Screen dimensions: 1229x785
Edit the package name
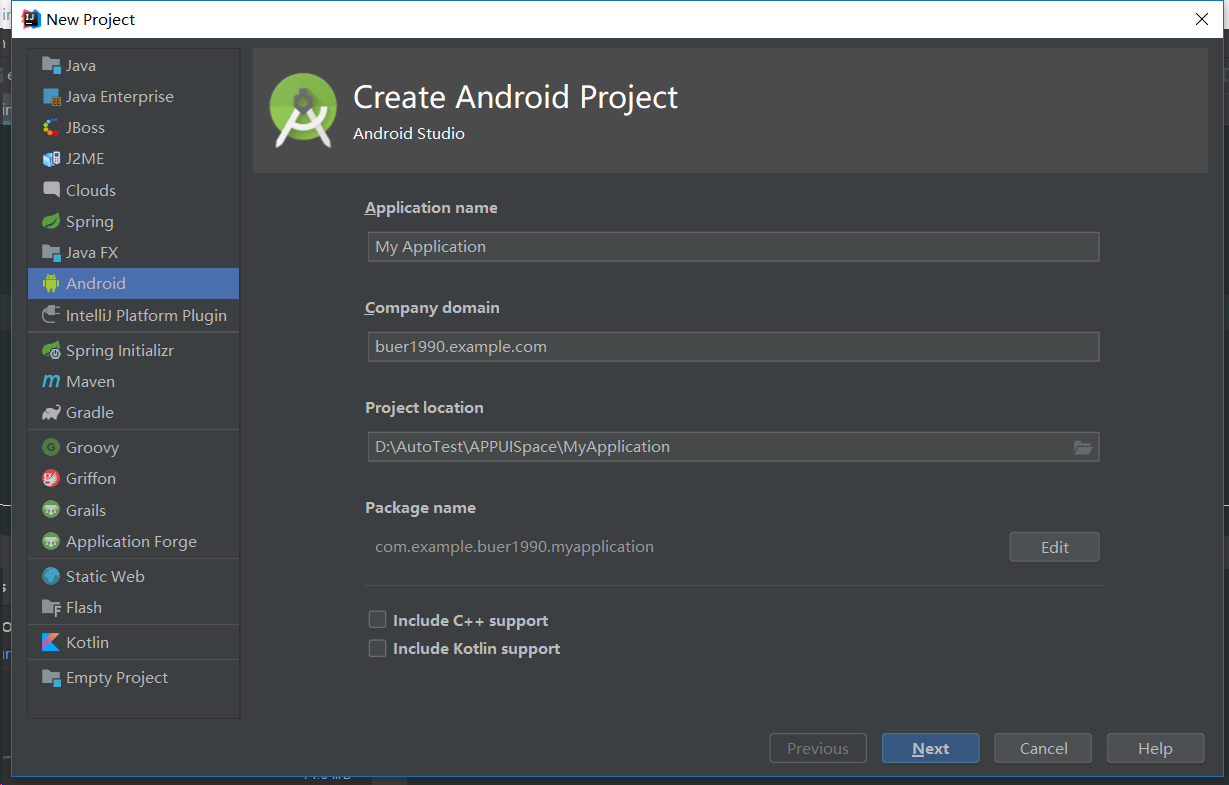click(1054, 546)
